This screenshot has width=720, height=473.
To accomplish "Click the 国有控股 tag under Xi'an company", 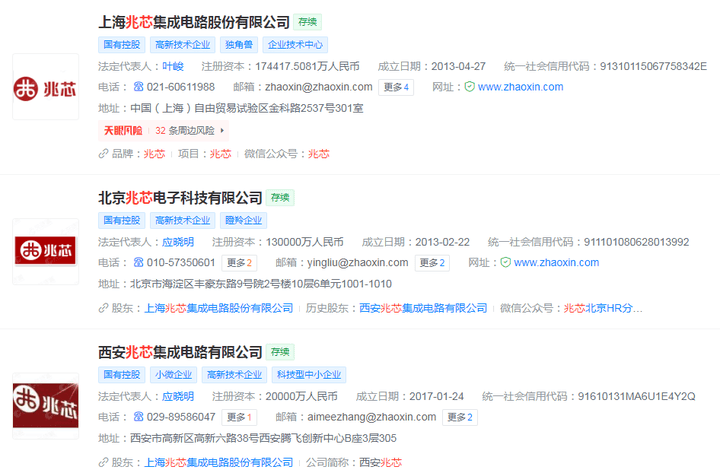I will (x=122, y=375).
